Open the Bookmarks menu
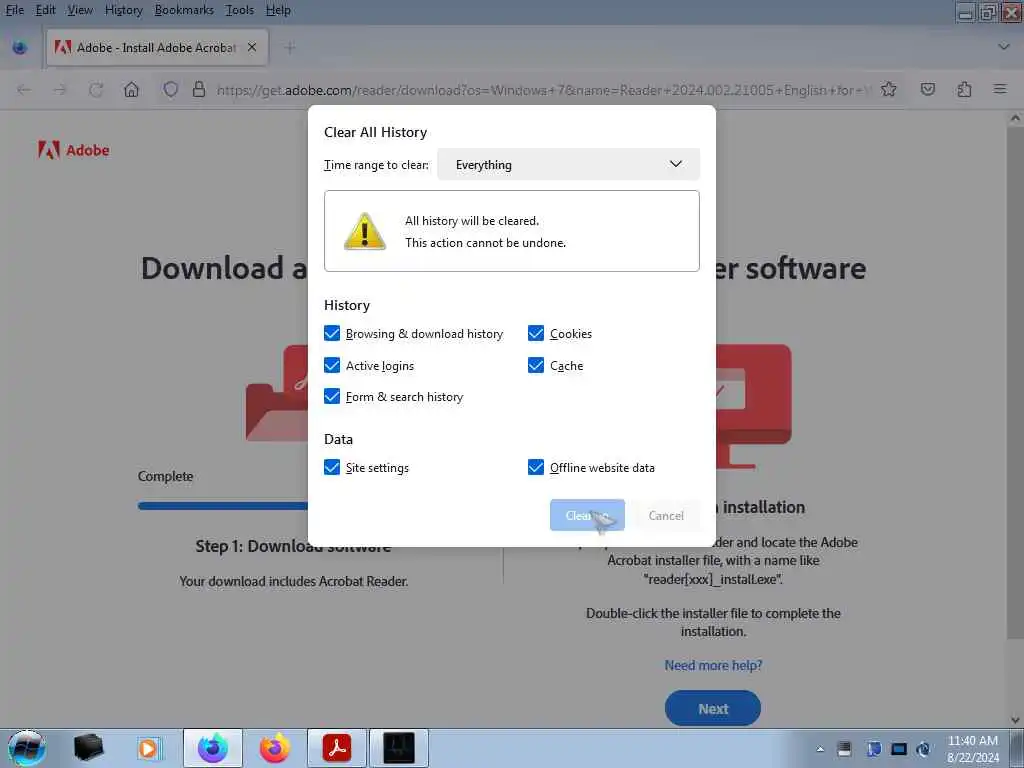This screenshot has width=1024, height=768. (184, 10)
